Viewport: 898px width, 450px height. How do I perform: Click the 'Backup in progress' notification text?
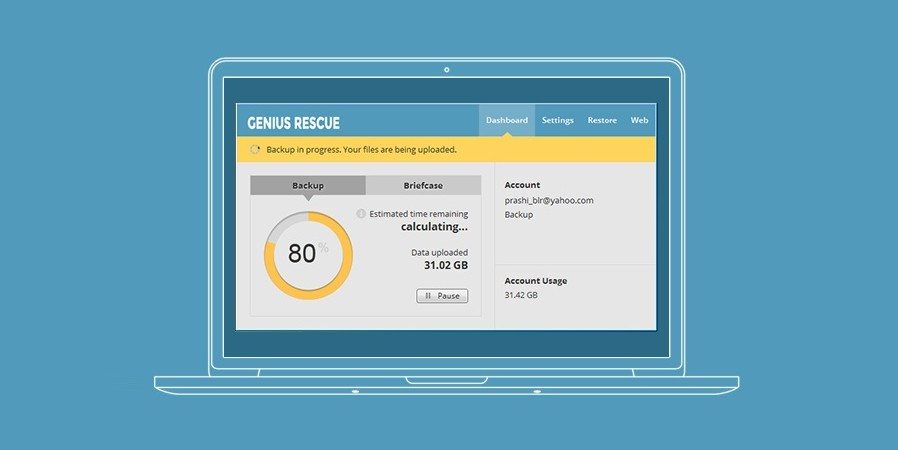(x=361, y=150)
